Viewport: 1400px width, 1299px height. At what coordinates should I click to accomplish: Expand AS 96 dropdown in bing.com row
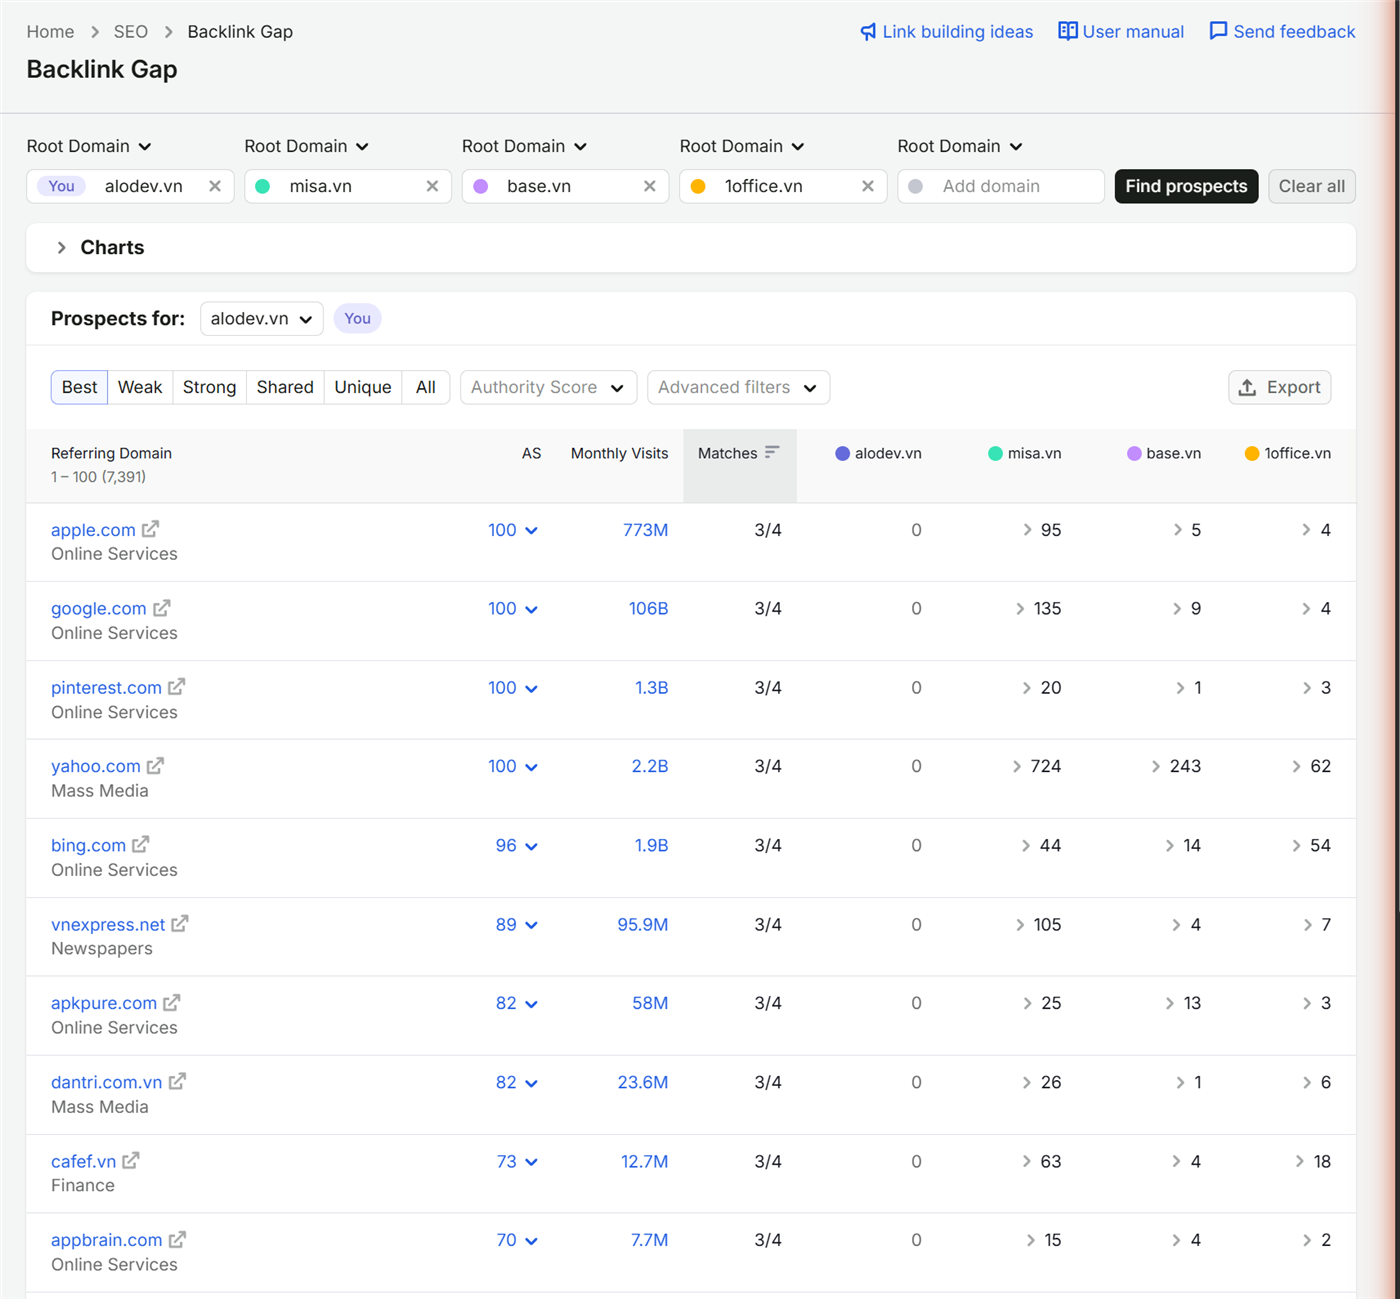coord(531,847)
